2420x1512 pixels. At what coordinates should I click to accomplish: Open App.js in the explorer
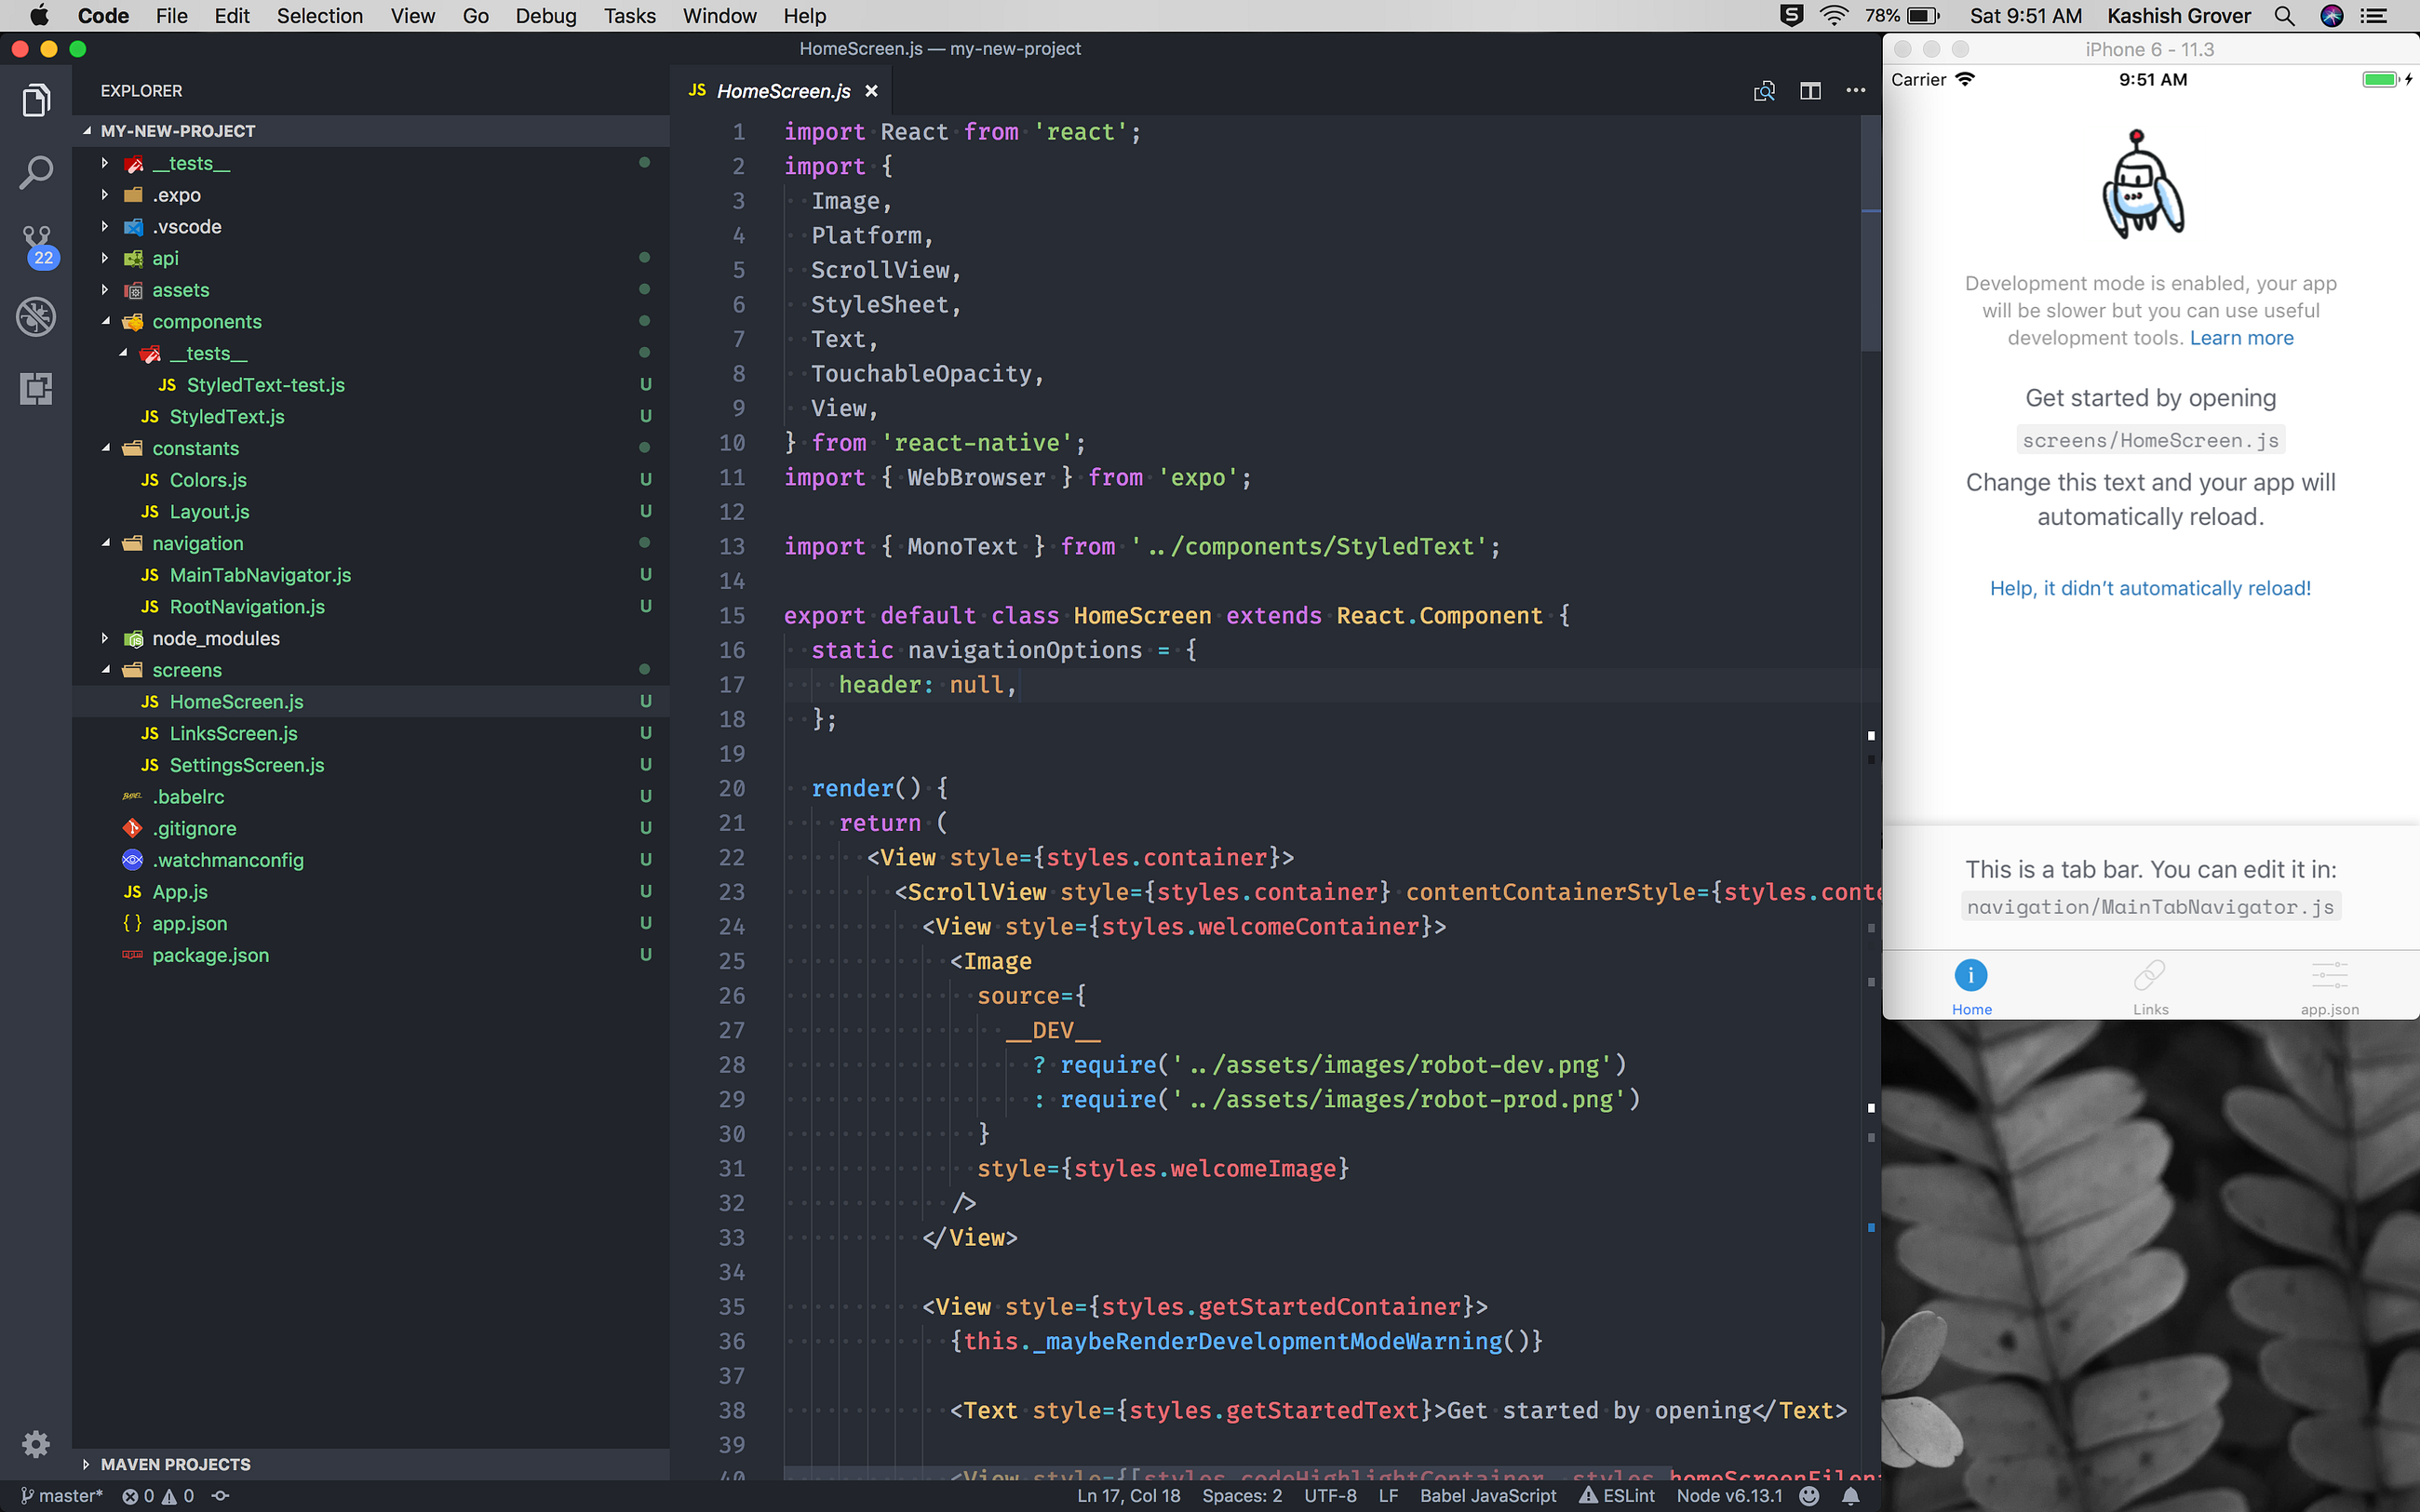pos(180,892)
